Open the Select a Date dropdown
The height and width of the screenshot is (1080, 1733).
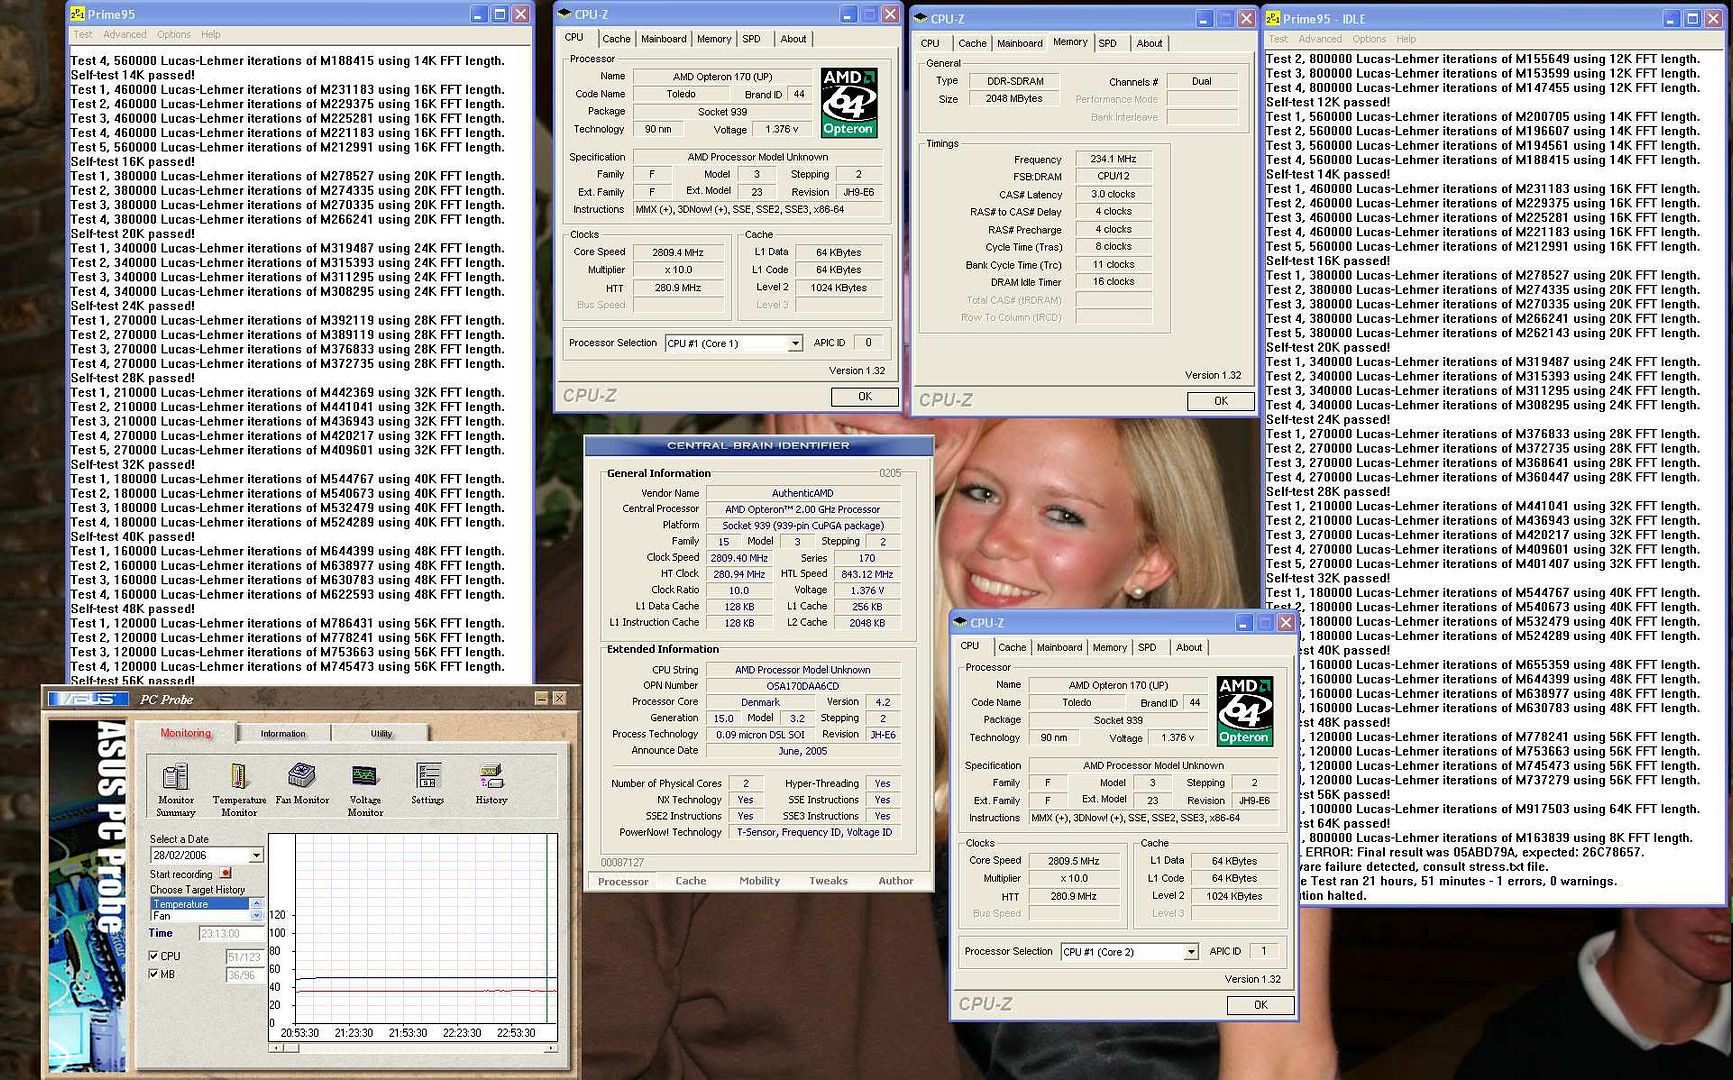[256, 855]
